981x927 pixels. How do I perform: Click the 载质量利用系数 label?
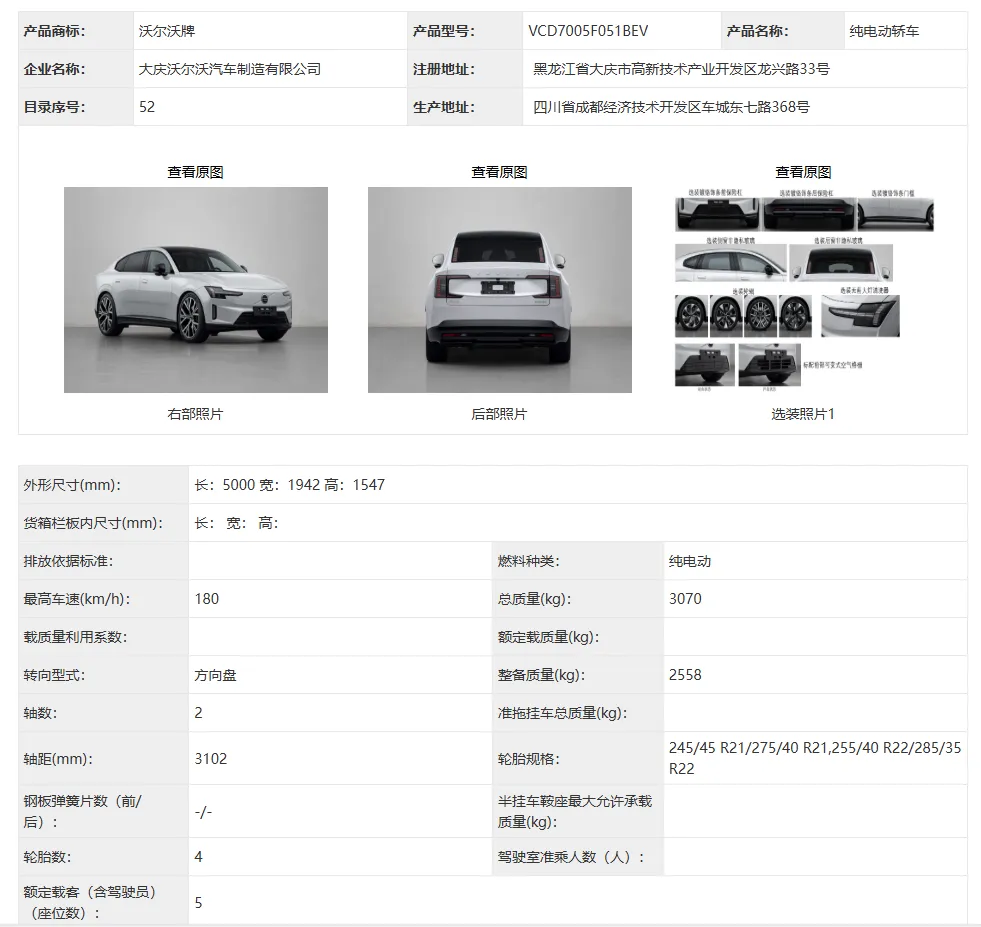click(75, 637)
